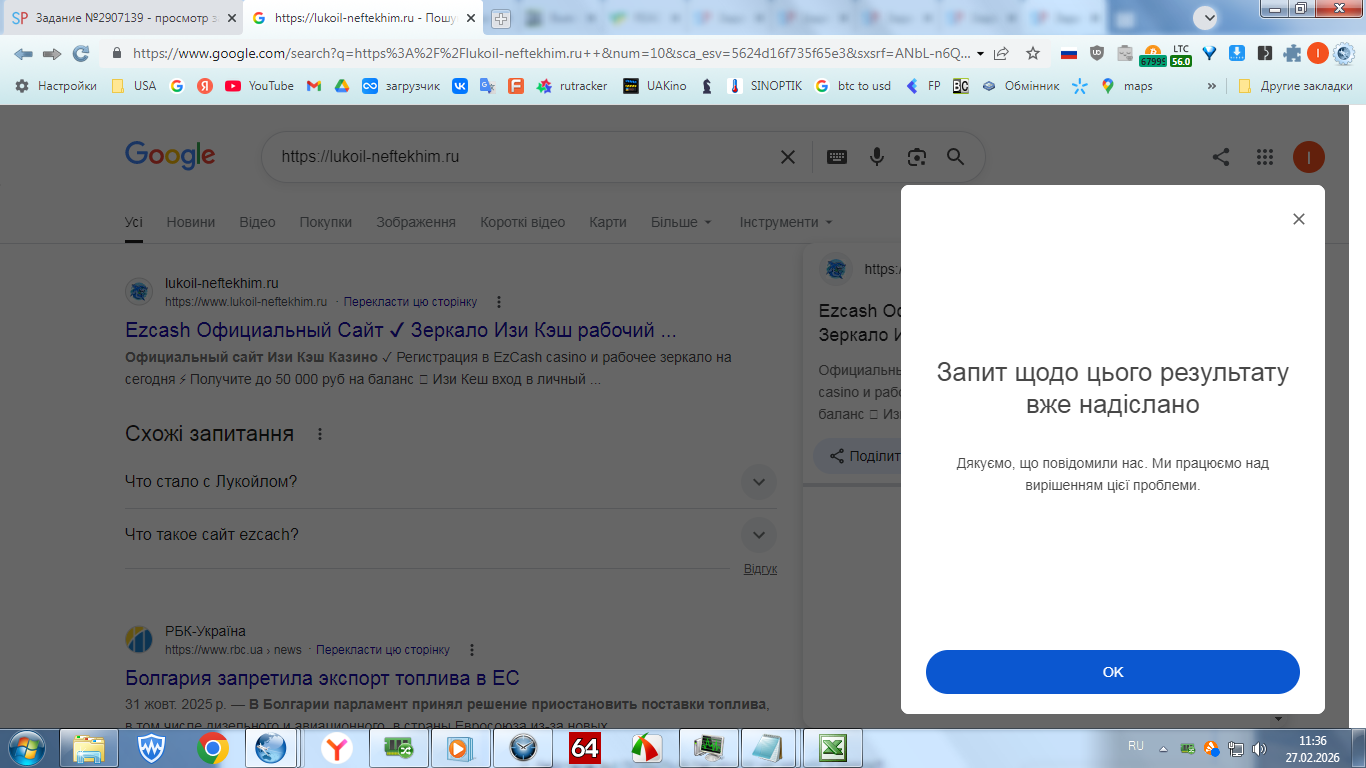Click the share icon beside Google apps

(1221, 157)
